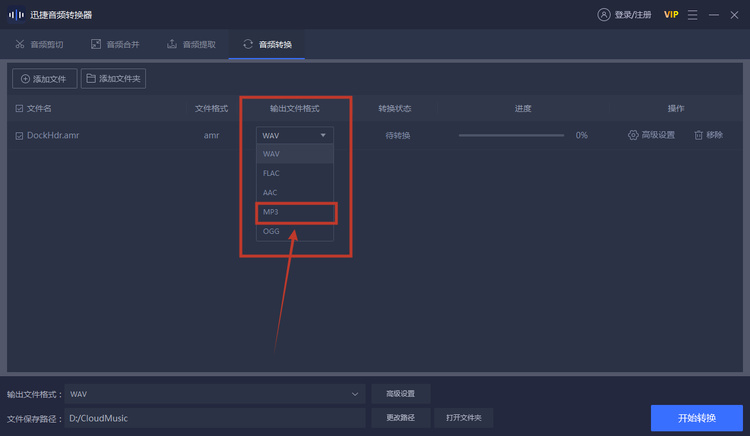The image size is (750, 436).
Task: Minimize the converter window
Action: tap(714, 15)
